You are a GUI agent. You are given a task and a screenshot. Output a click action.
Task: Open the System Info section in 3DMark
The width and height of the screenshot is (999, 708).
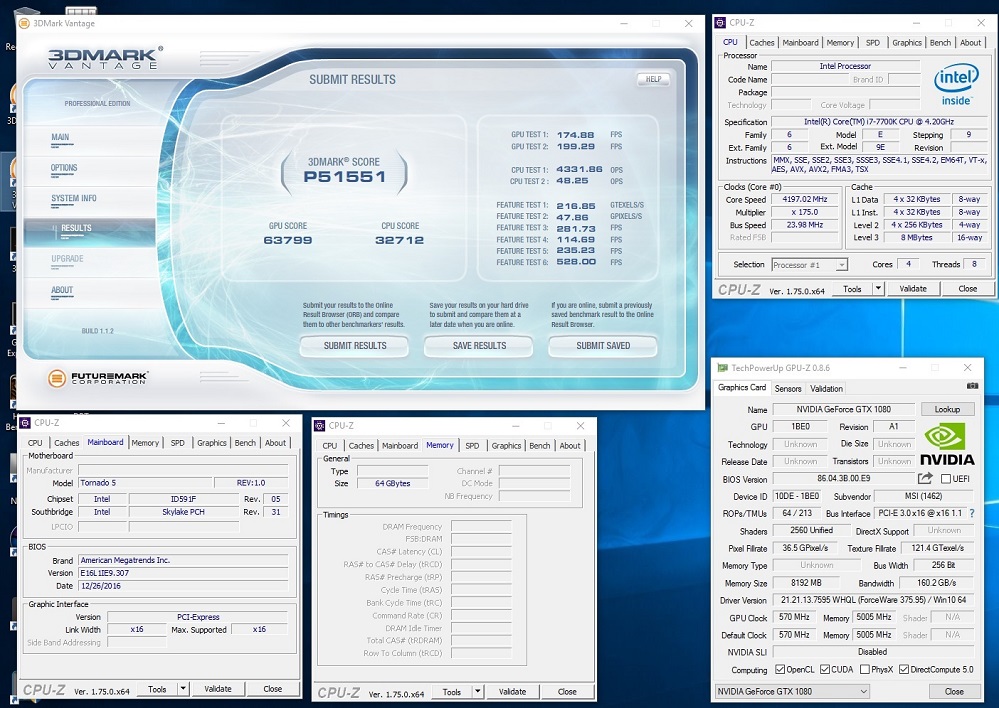point(74,199)
